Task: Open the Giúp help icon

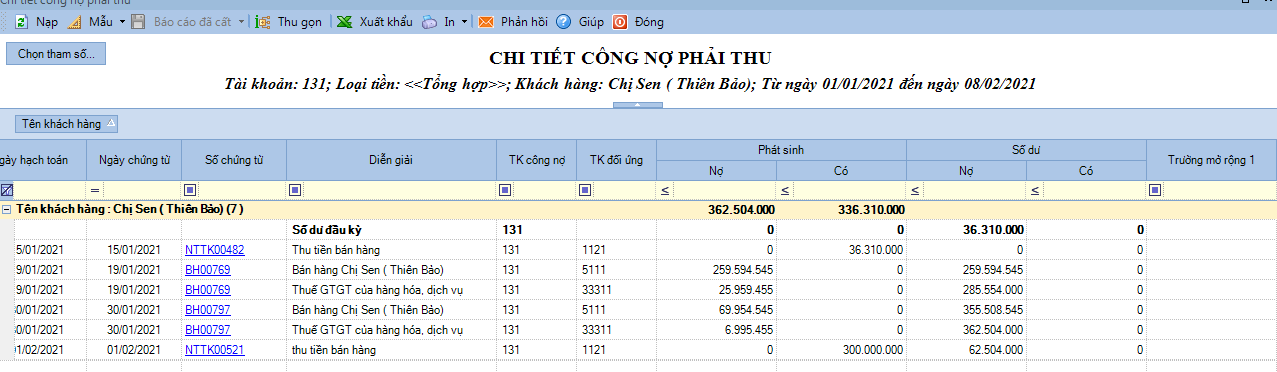Action: pyautogui.click(x=564, y=21)
